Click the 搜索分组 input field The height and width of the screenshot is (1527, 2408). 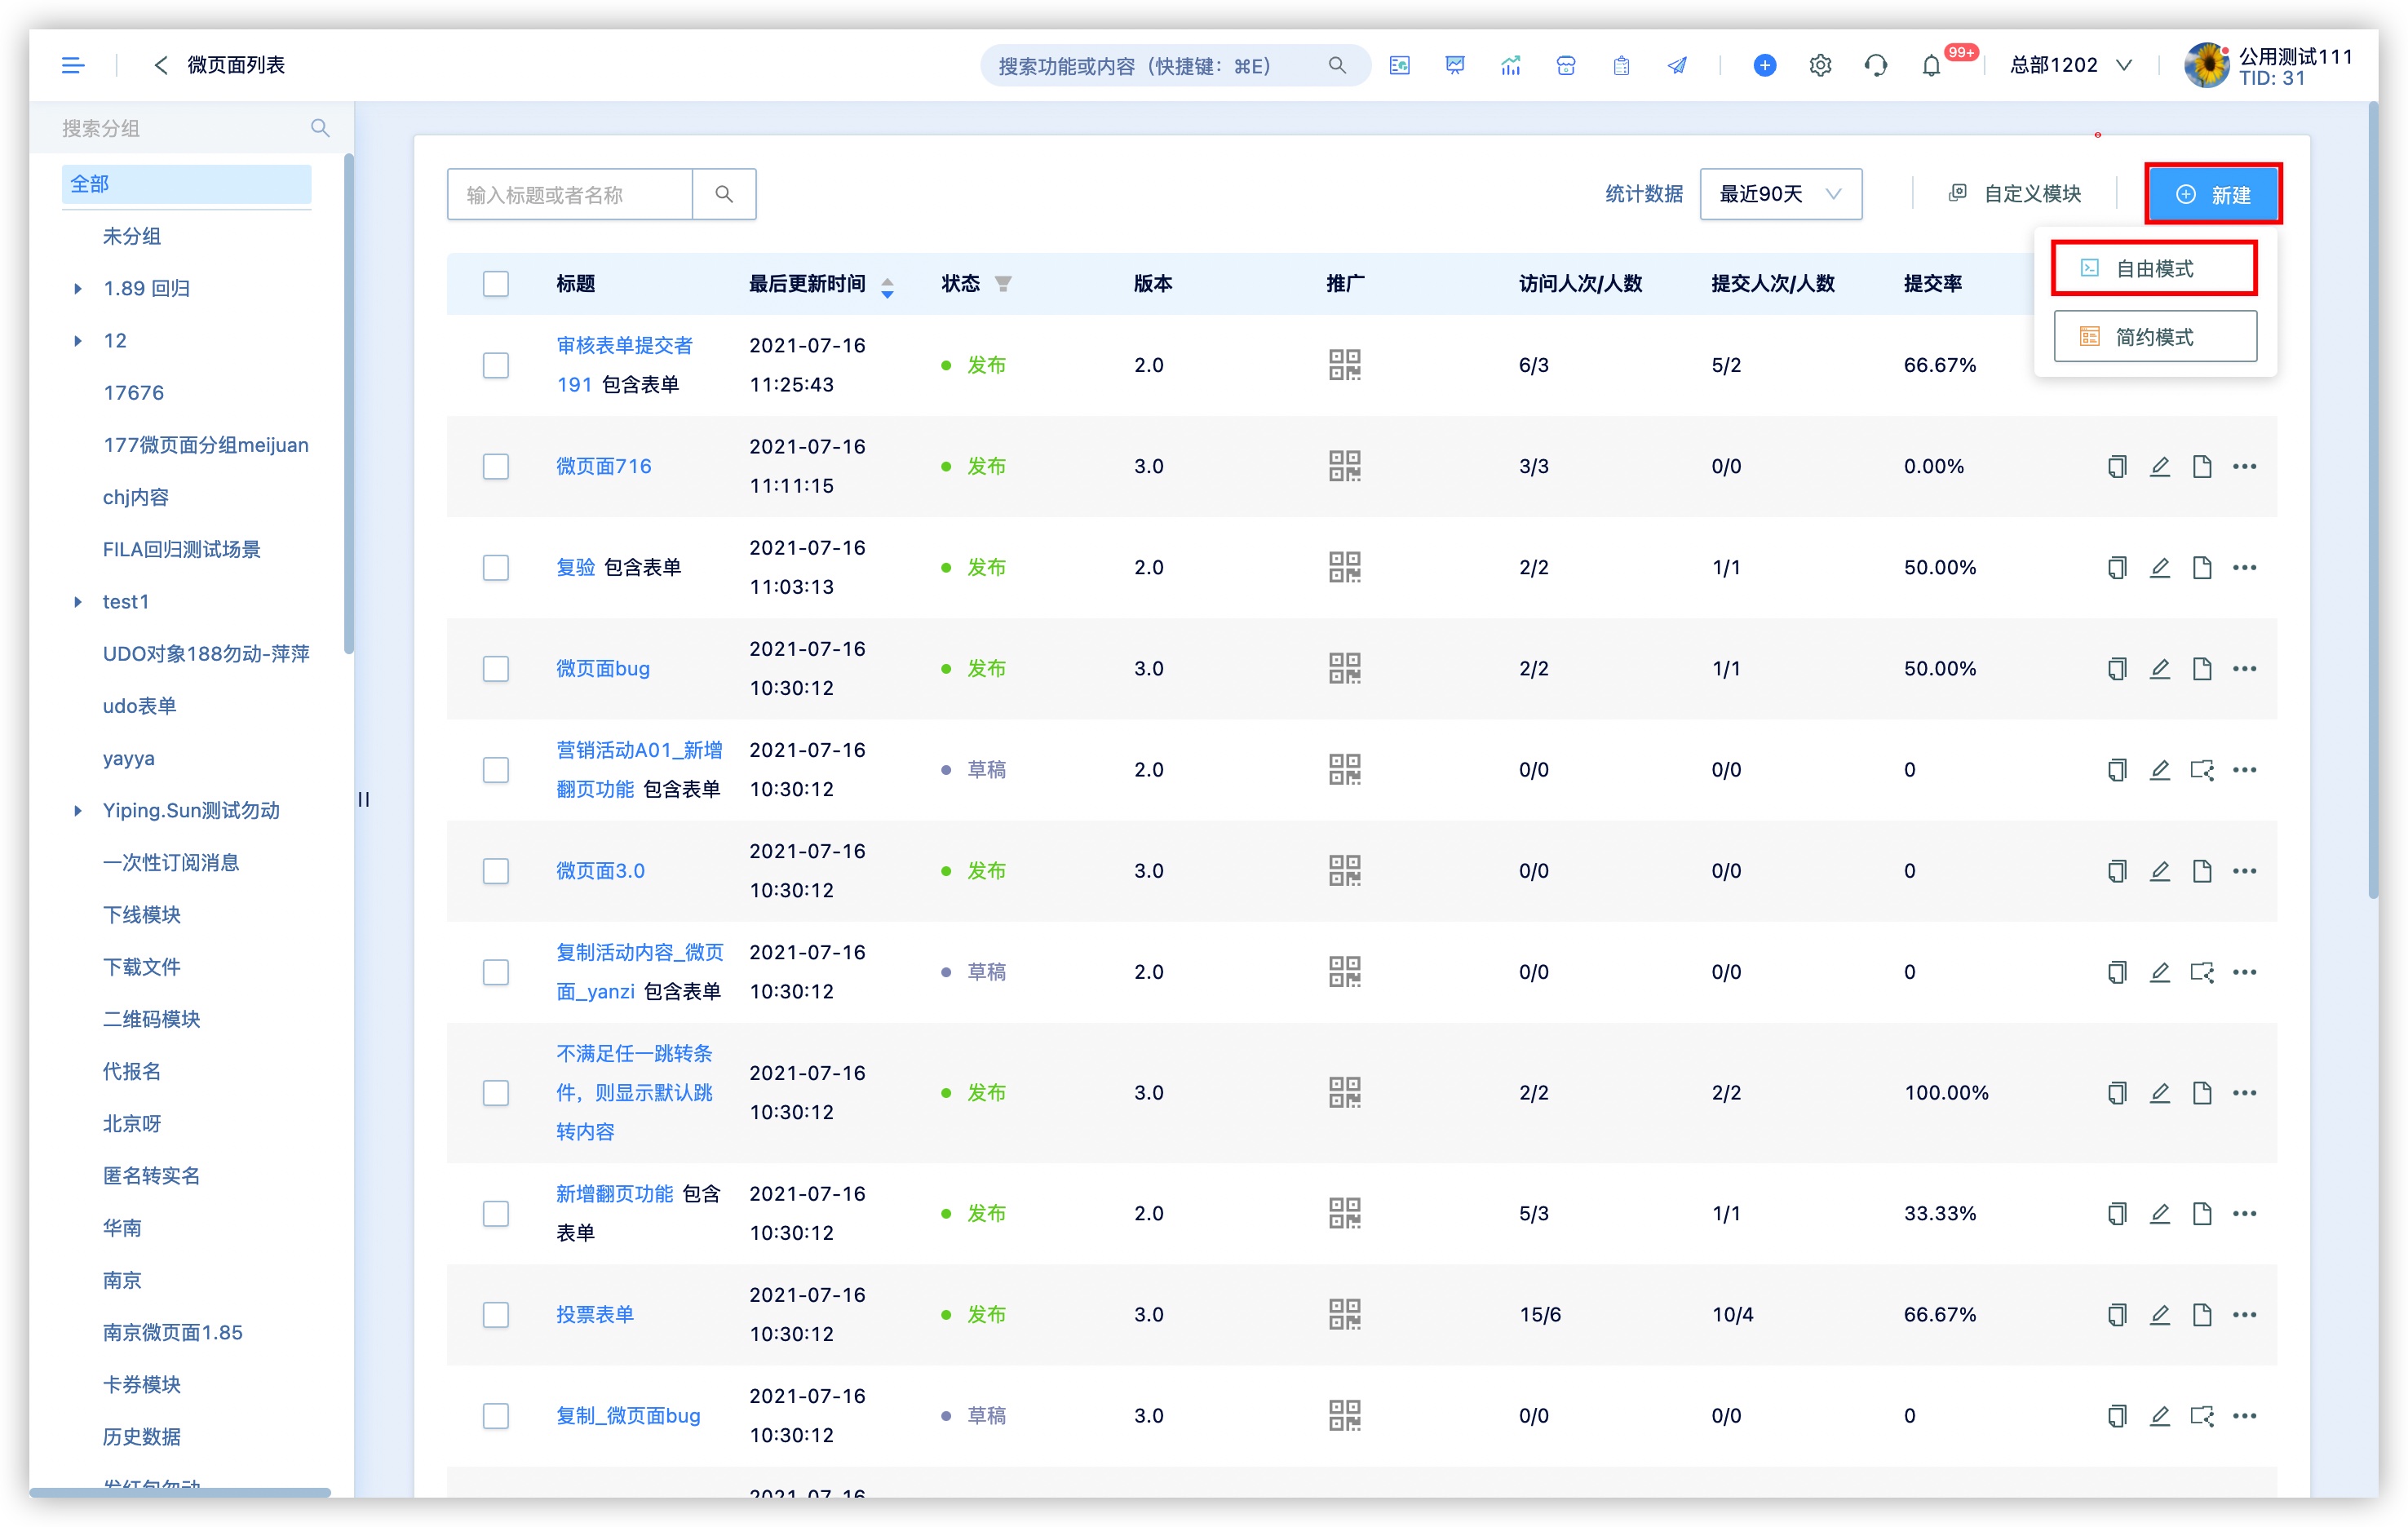click(x=180, y=128)
